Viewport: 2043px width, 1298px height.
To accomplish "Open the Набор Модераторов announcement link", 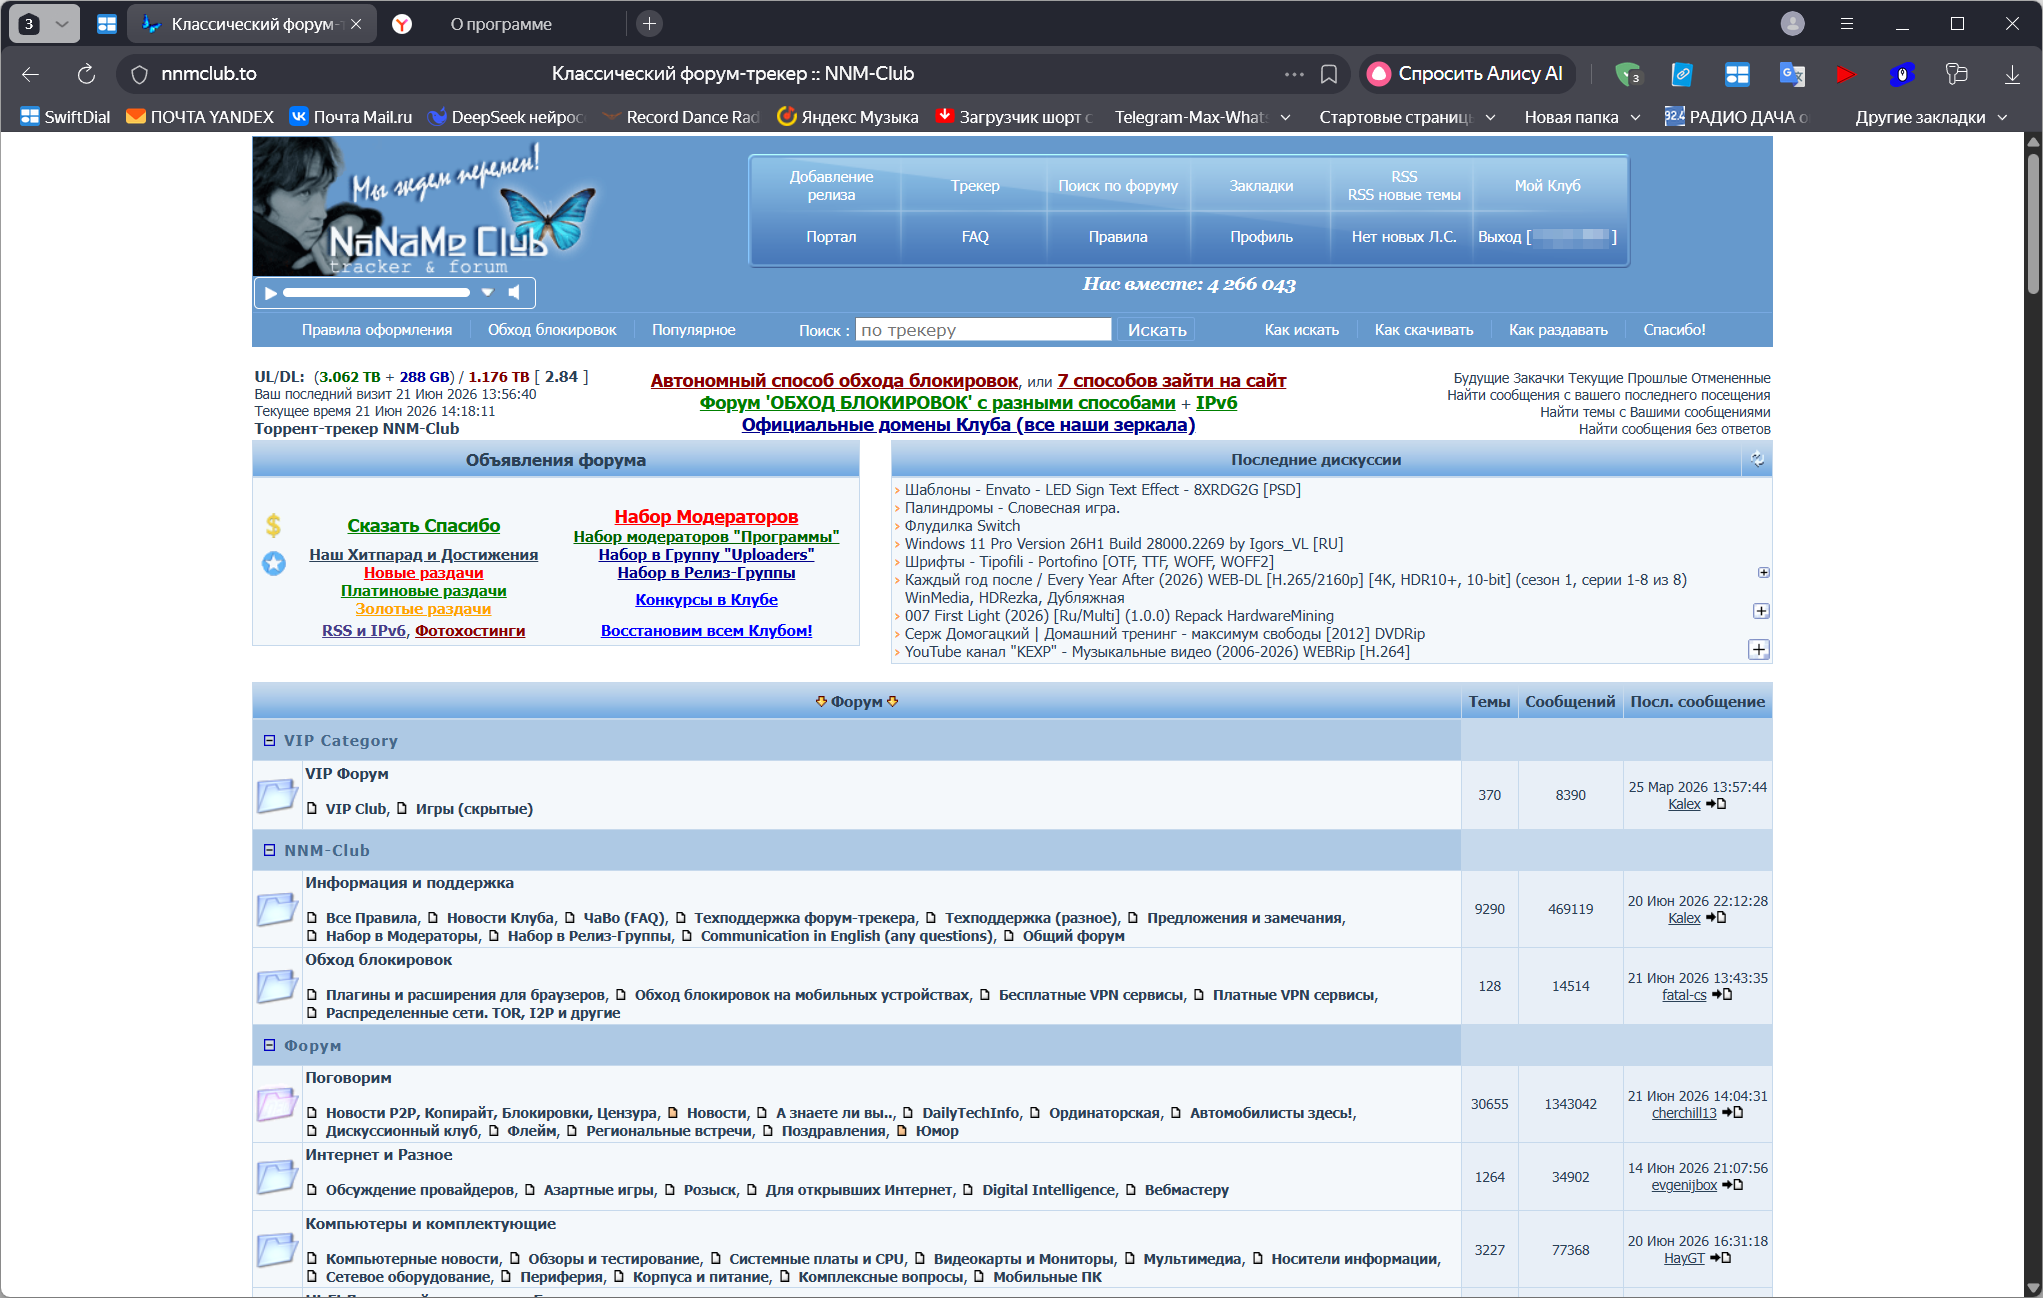I will coord(706,517).
